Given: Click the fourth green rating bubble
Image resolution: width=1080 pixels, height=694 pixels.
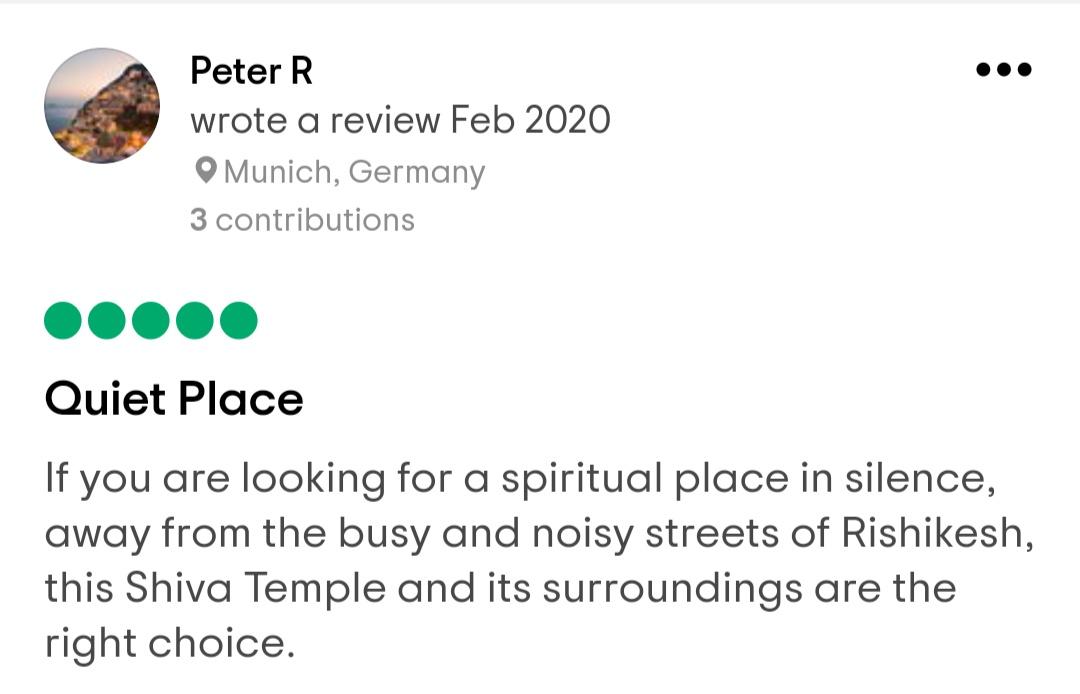Looking at the screenshot, I should 195,320.
